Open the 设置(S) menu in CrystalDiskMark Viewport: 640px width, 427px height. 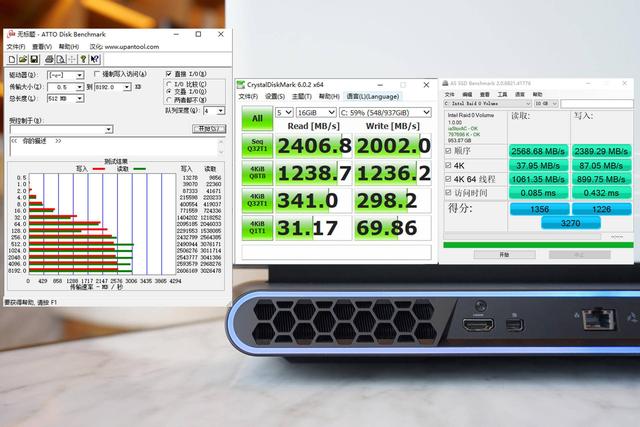(x=275, y=96)
